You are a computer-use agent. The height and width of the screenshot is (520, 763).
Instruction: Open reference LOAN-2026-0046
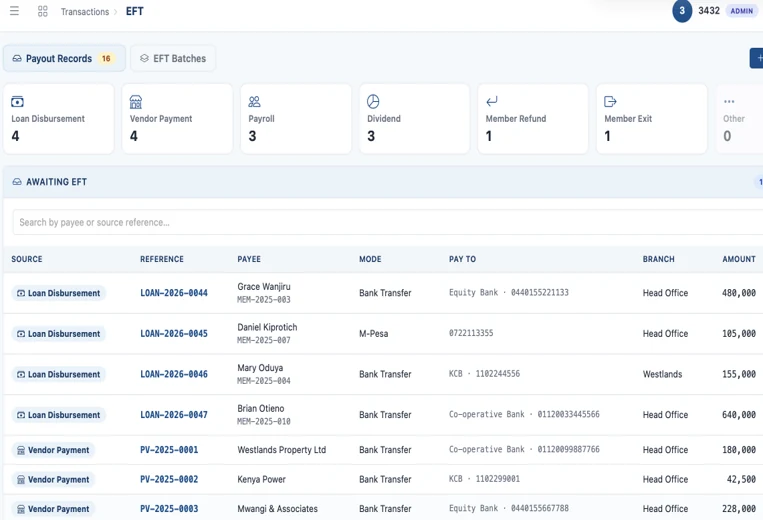(x=174, y=374)
